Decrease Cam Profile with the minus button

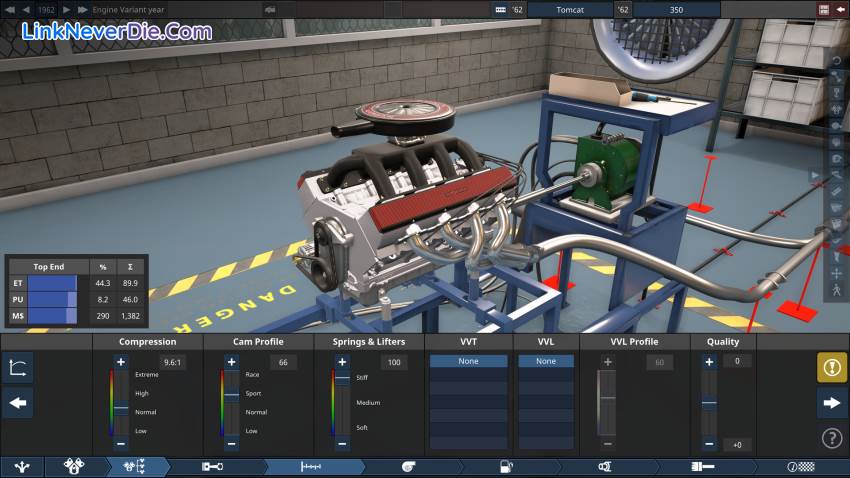tap(232, 443)
